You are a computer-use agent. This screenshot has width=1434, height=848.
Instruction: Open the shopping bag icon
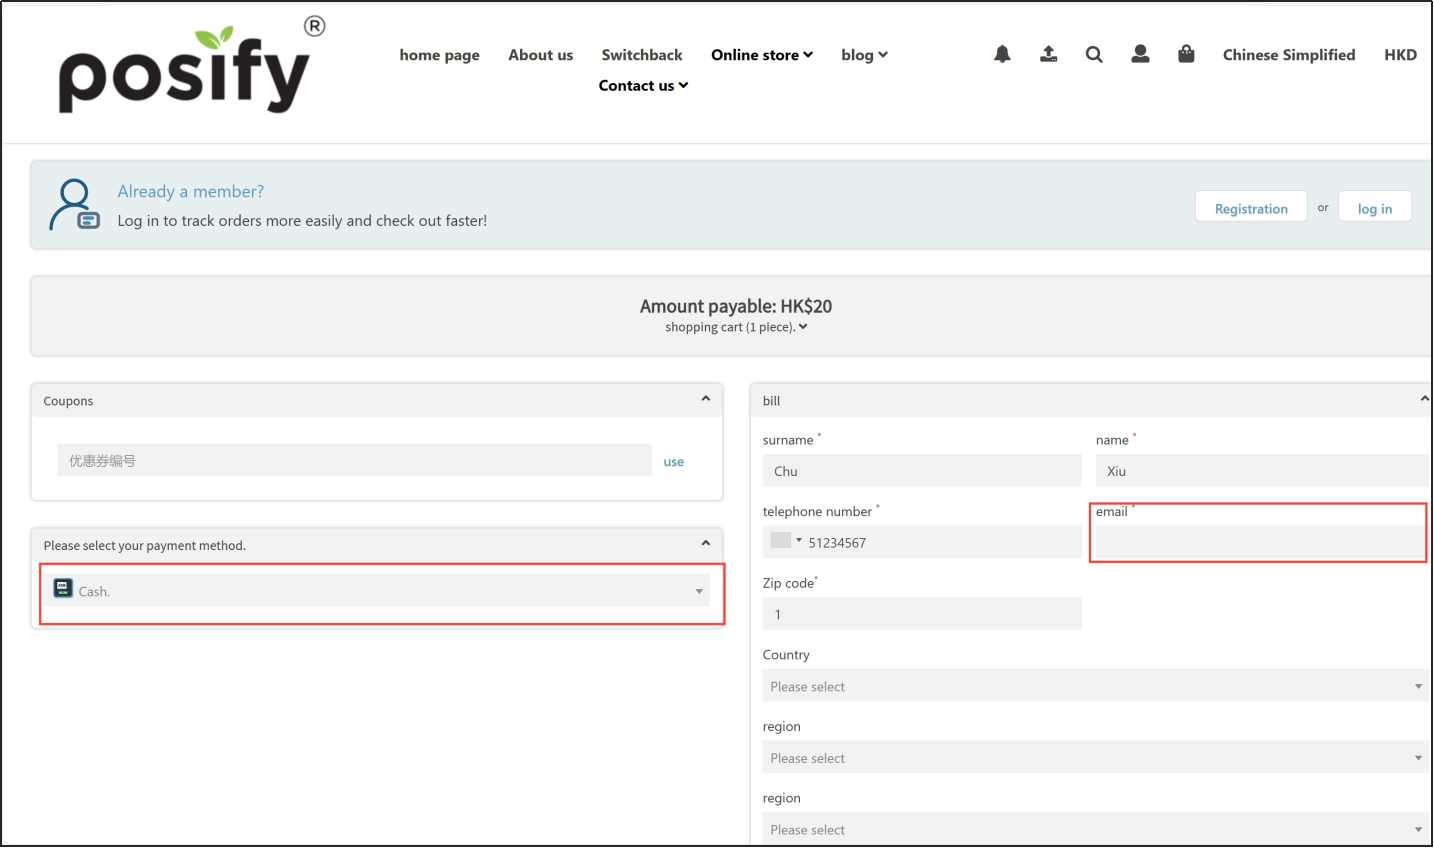point(1186,54)
